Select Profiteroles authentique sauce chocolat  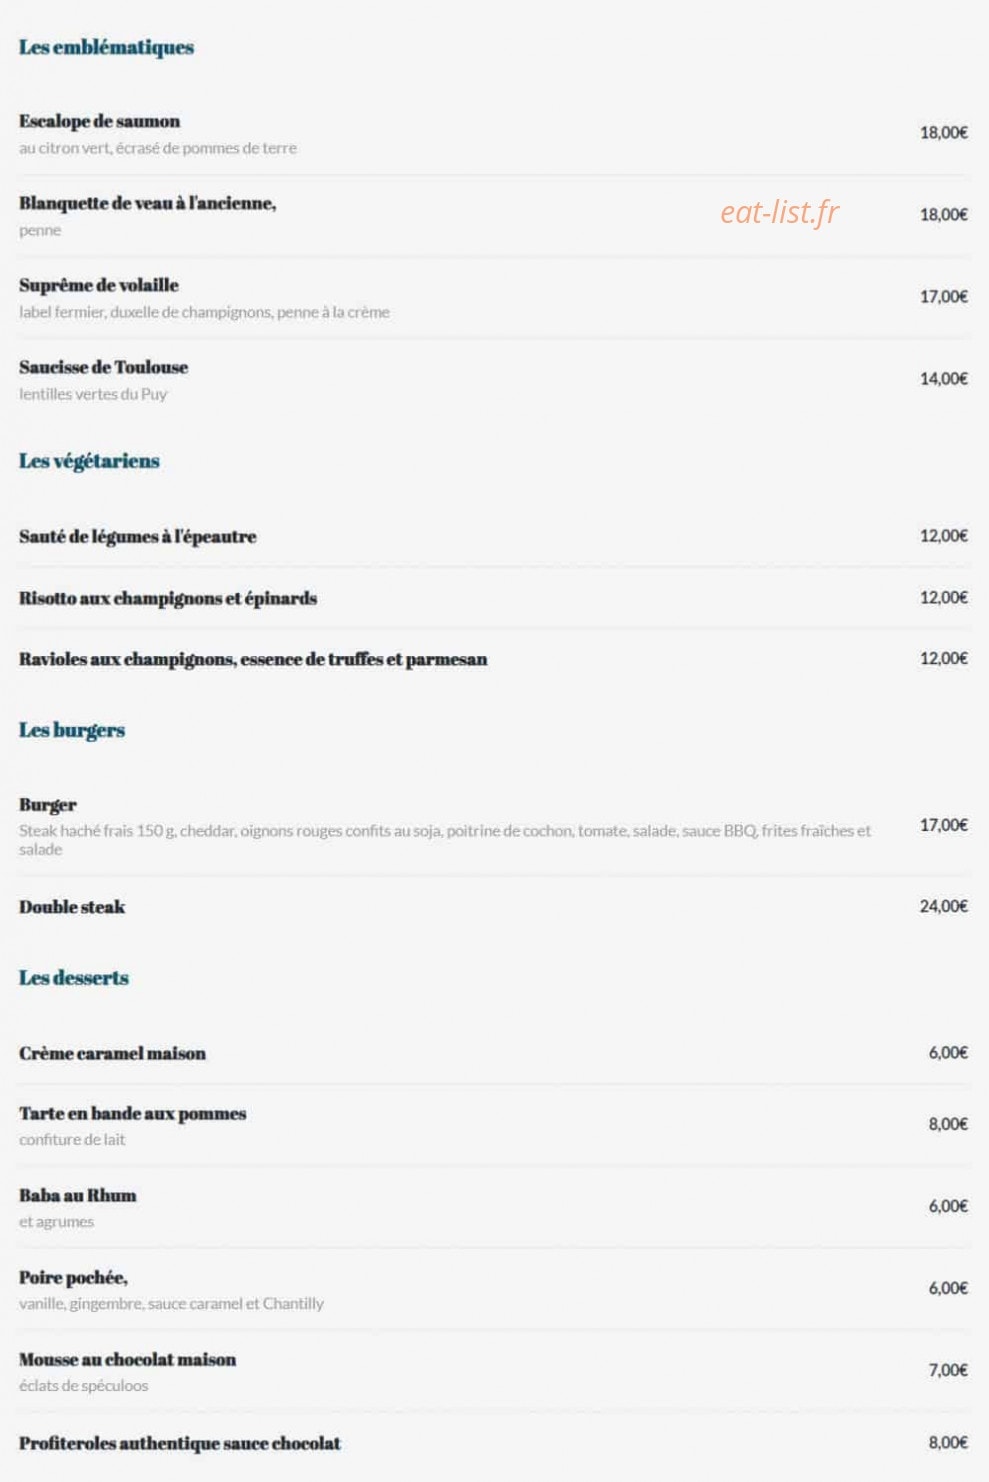(x=179, y=1443)
